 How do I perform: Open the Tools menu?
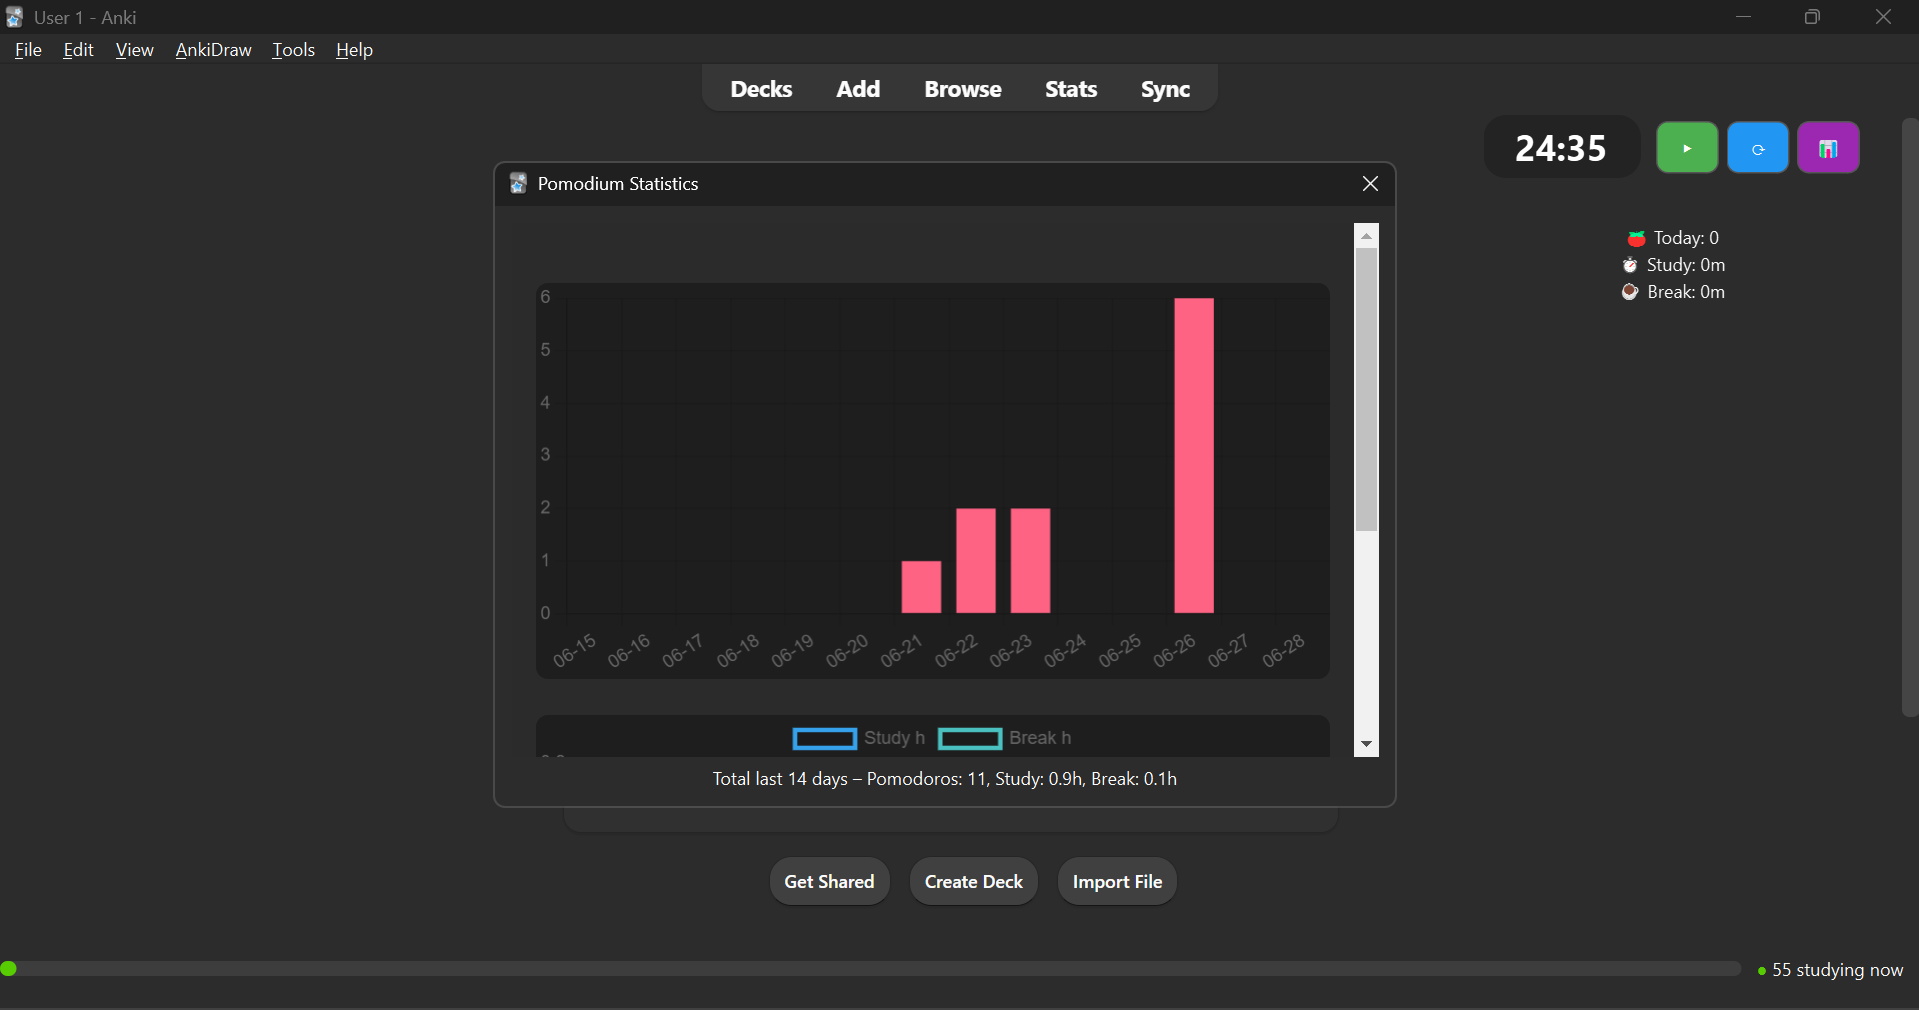(293, 50)
